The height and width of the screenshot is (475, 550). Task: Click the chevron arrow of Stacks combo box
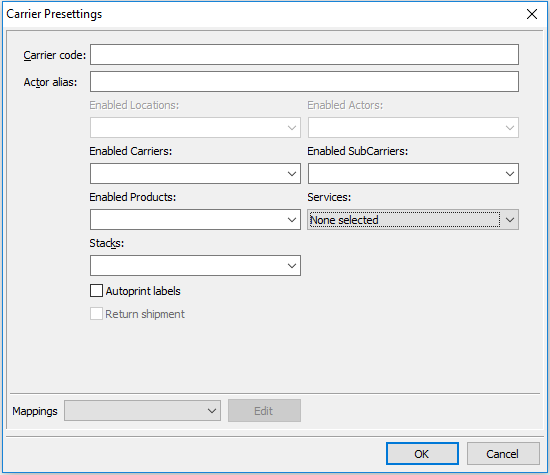point(292,266)
